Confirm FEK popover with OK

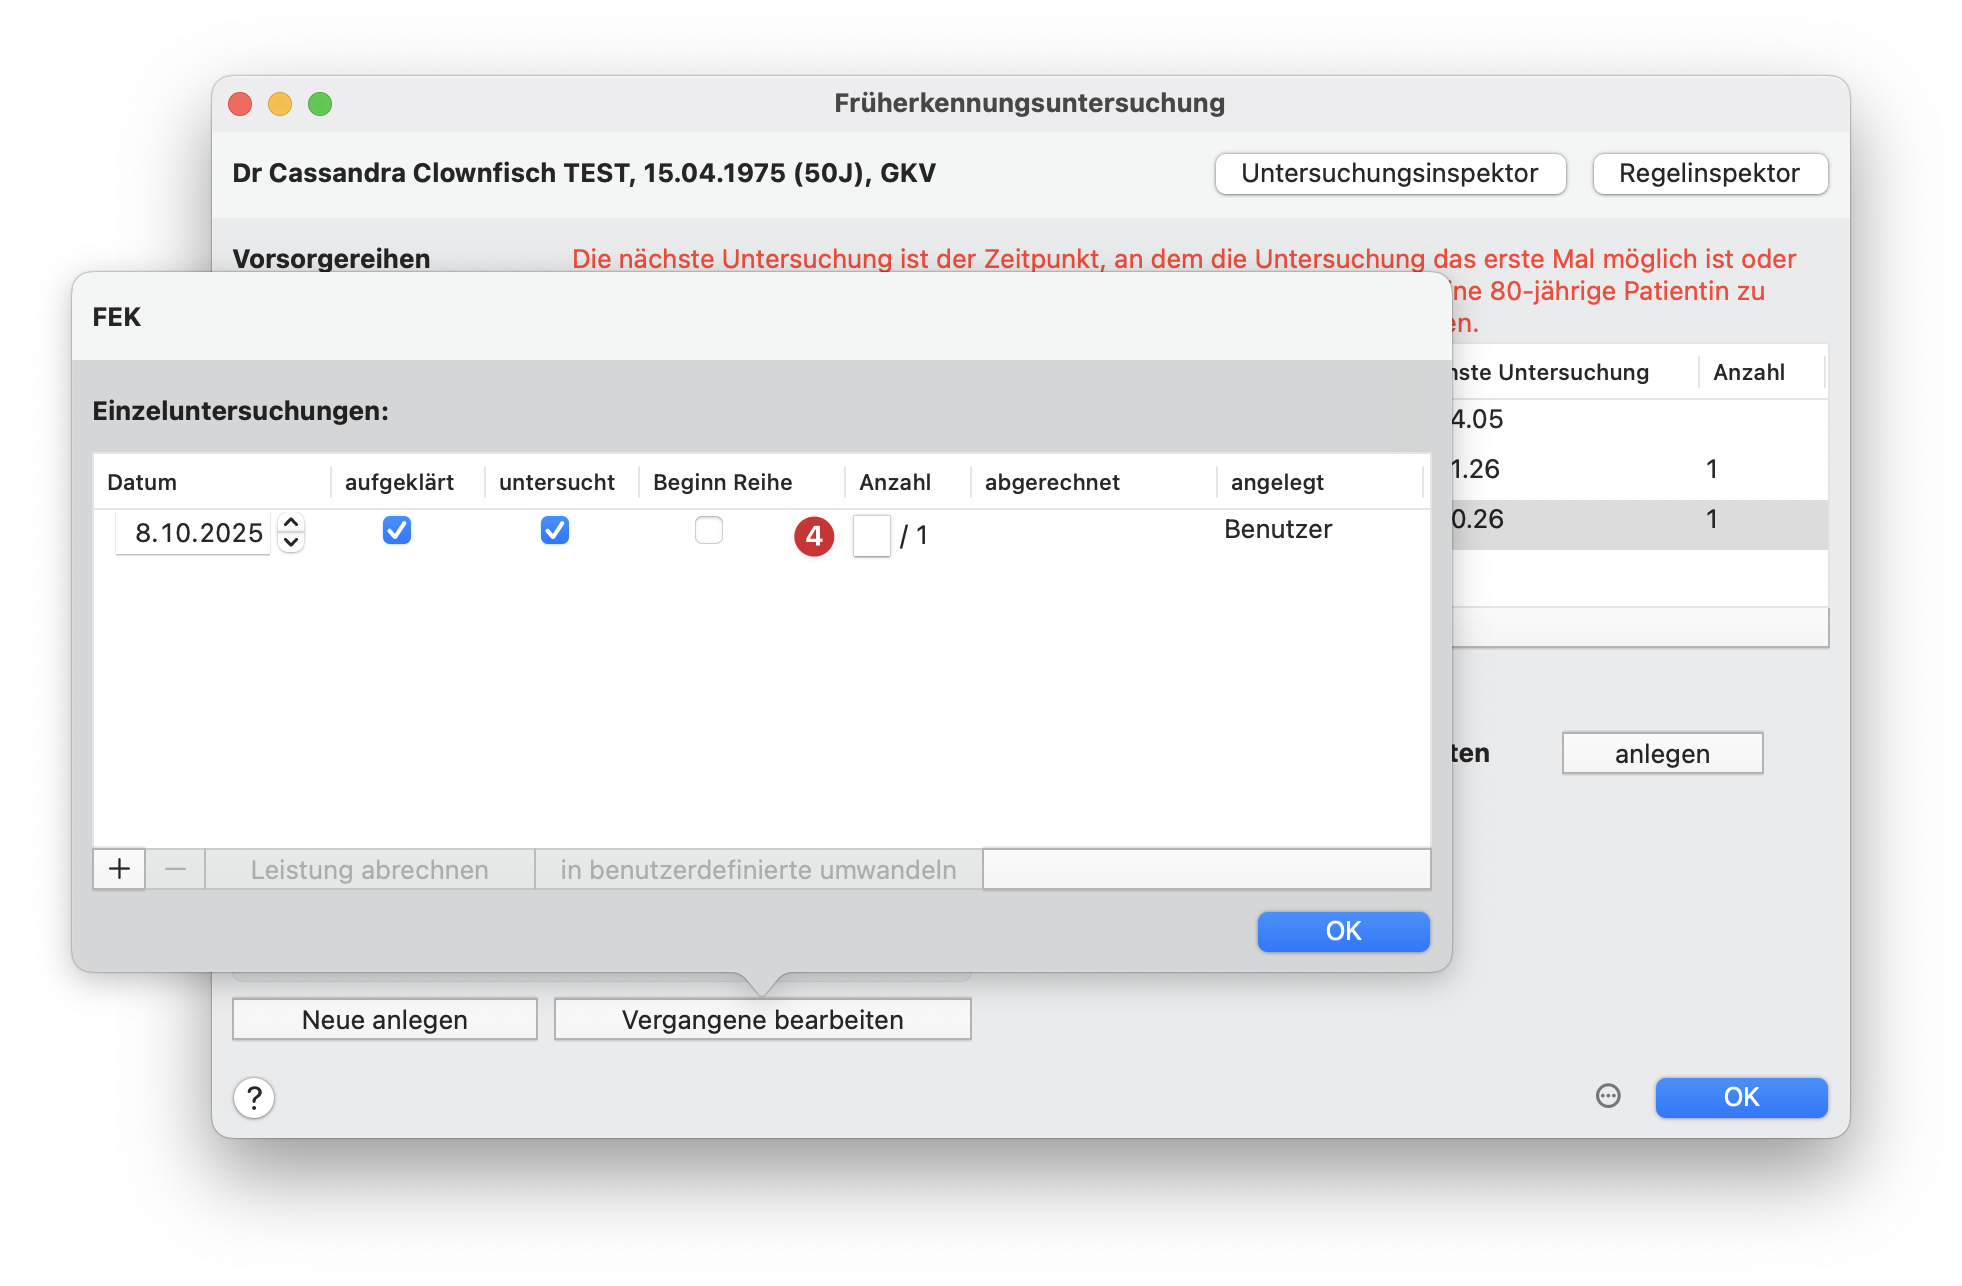pyautogui.click(x=1343, y=931)
